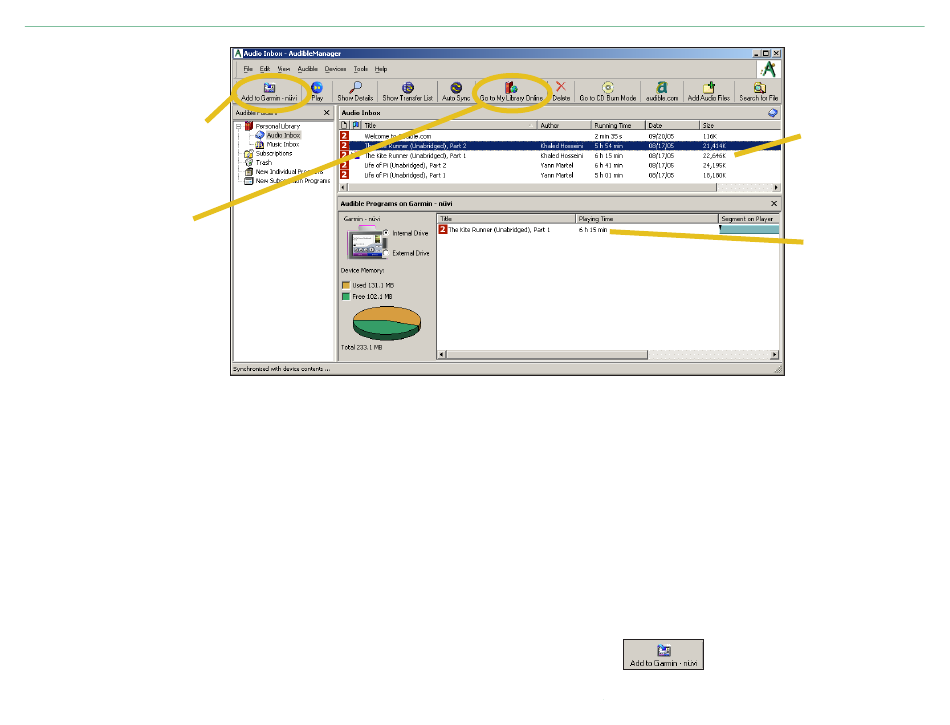Click the Add to Garmin - nüvi toolbar button
Viewport: 950px width, 725px height.
[x=269, y=92]
